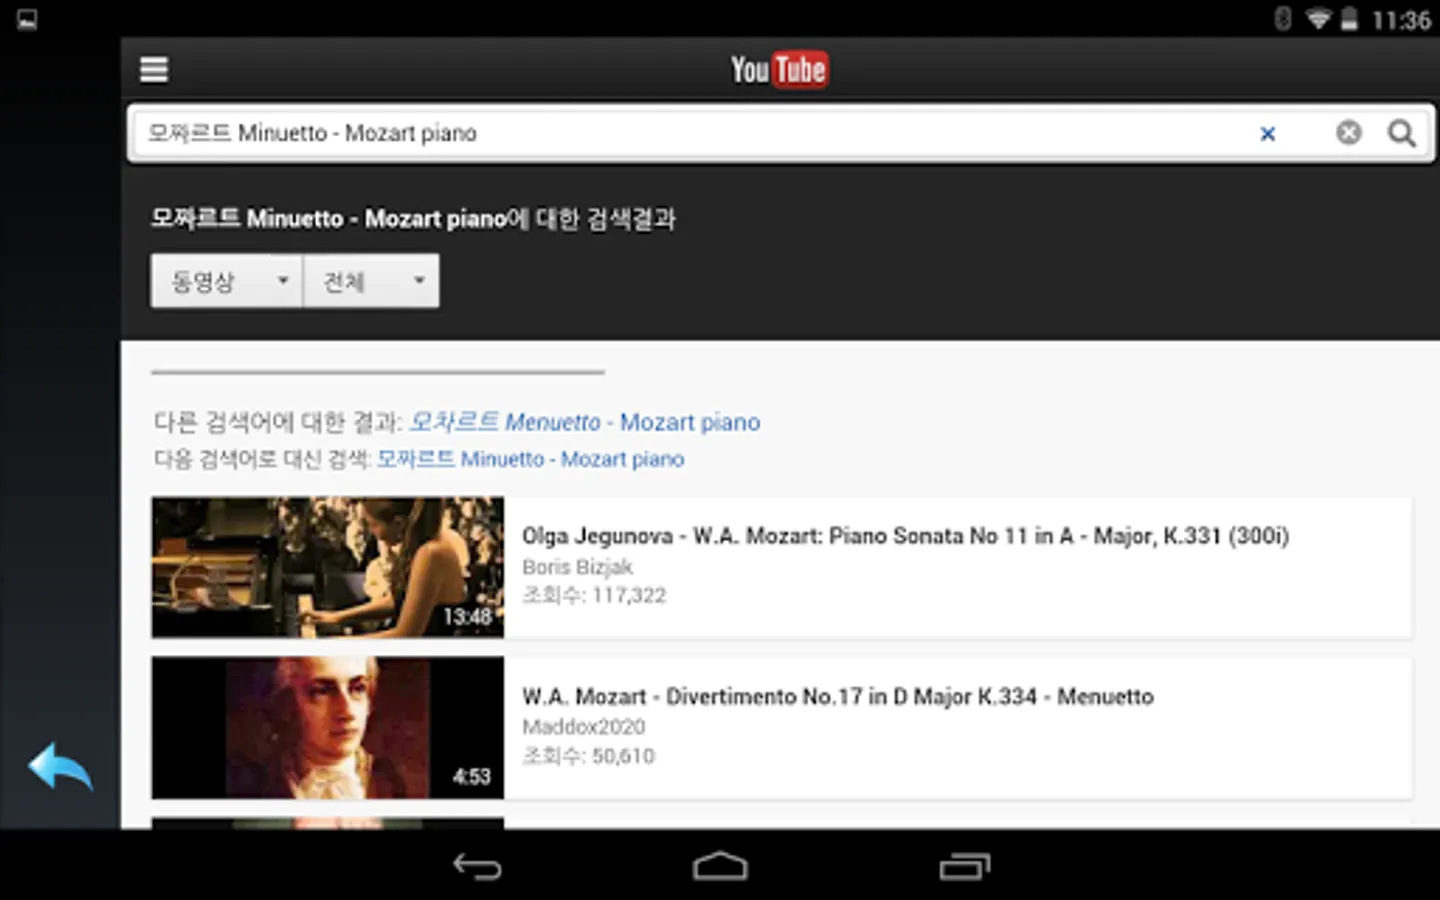The image size is (1440, 900).
Task: Select the search results heading text
Action: coord(413,219)
